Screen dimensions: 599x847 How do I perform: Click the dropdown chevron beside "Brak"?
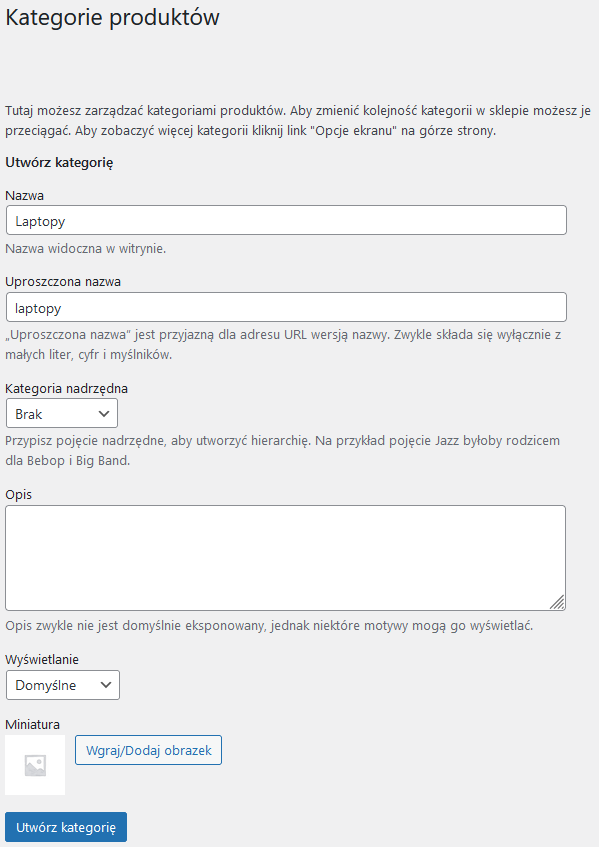click(105, 413)
